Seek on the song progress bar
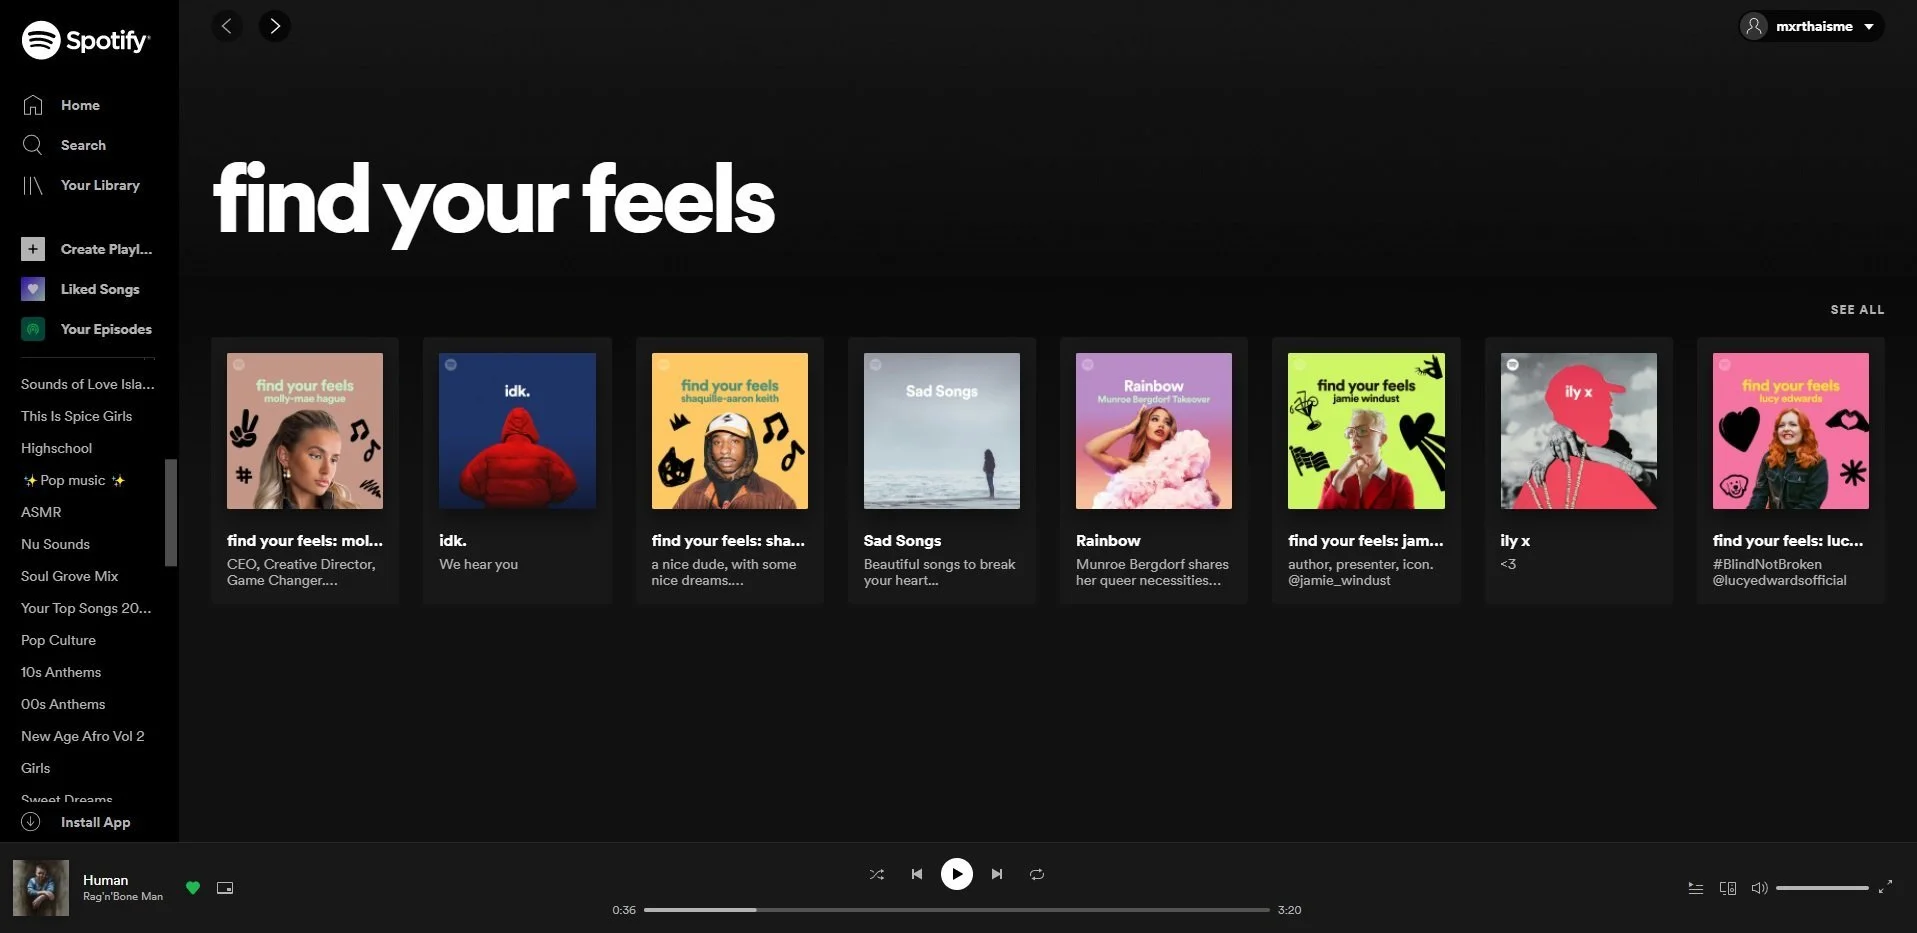This screenshot has height=933, width=1917. tap(957, 910)
